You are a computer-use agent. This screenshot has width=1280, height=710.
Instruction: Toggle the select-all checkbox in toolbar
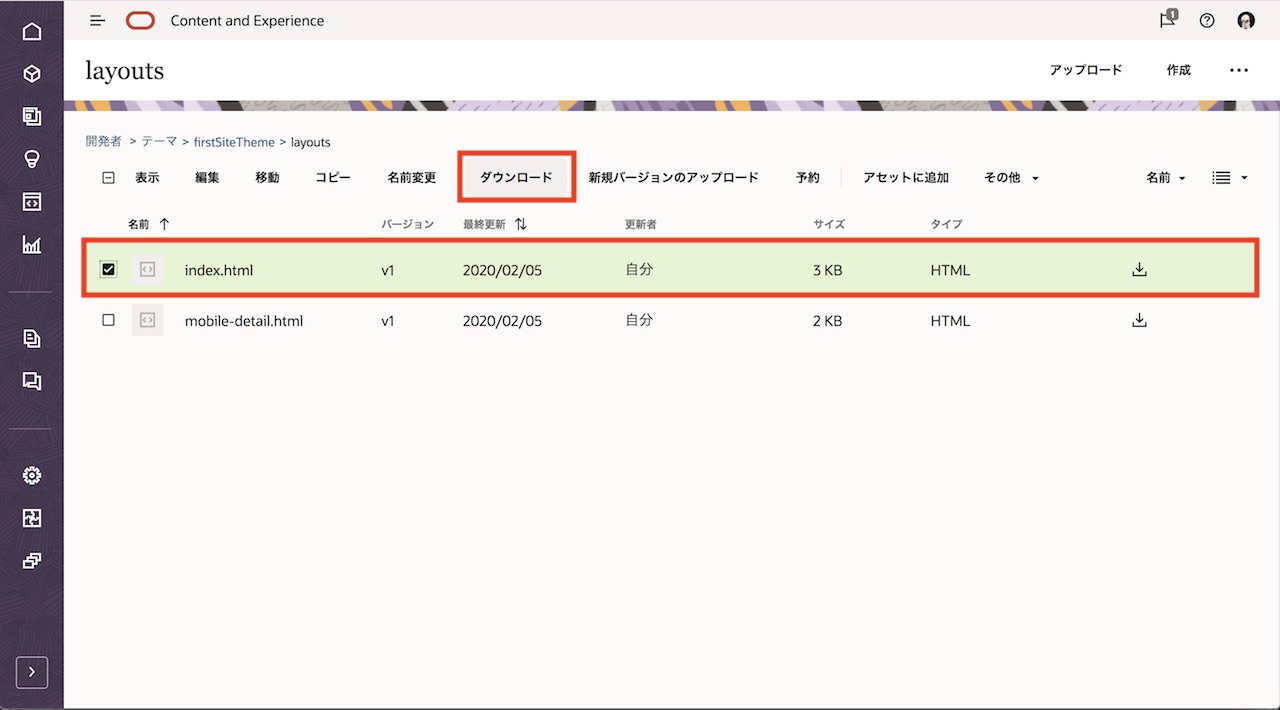pyautogui.click(x=109, y=178)
